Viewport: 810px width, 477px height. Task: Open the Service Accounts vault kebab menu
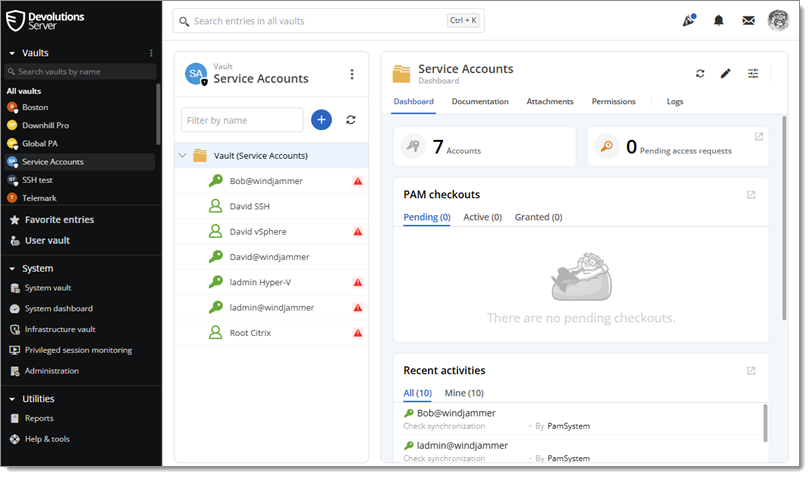pos(351,74)
